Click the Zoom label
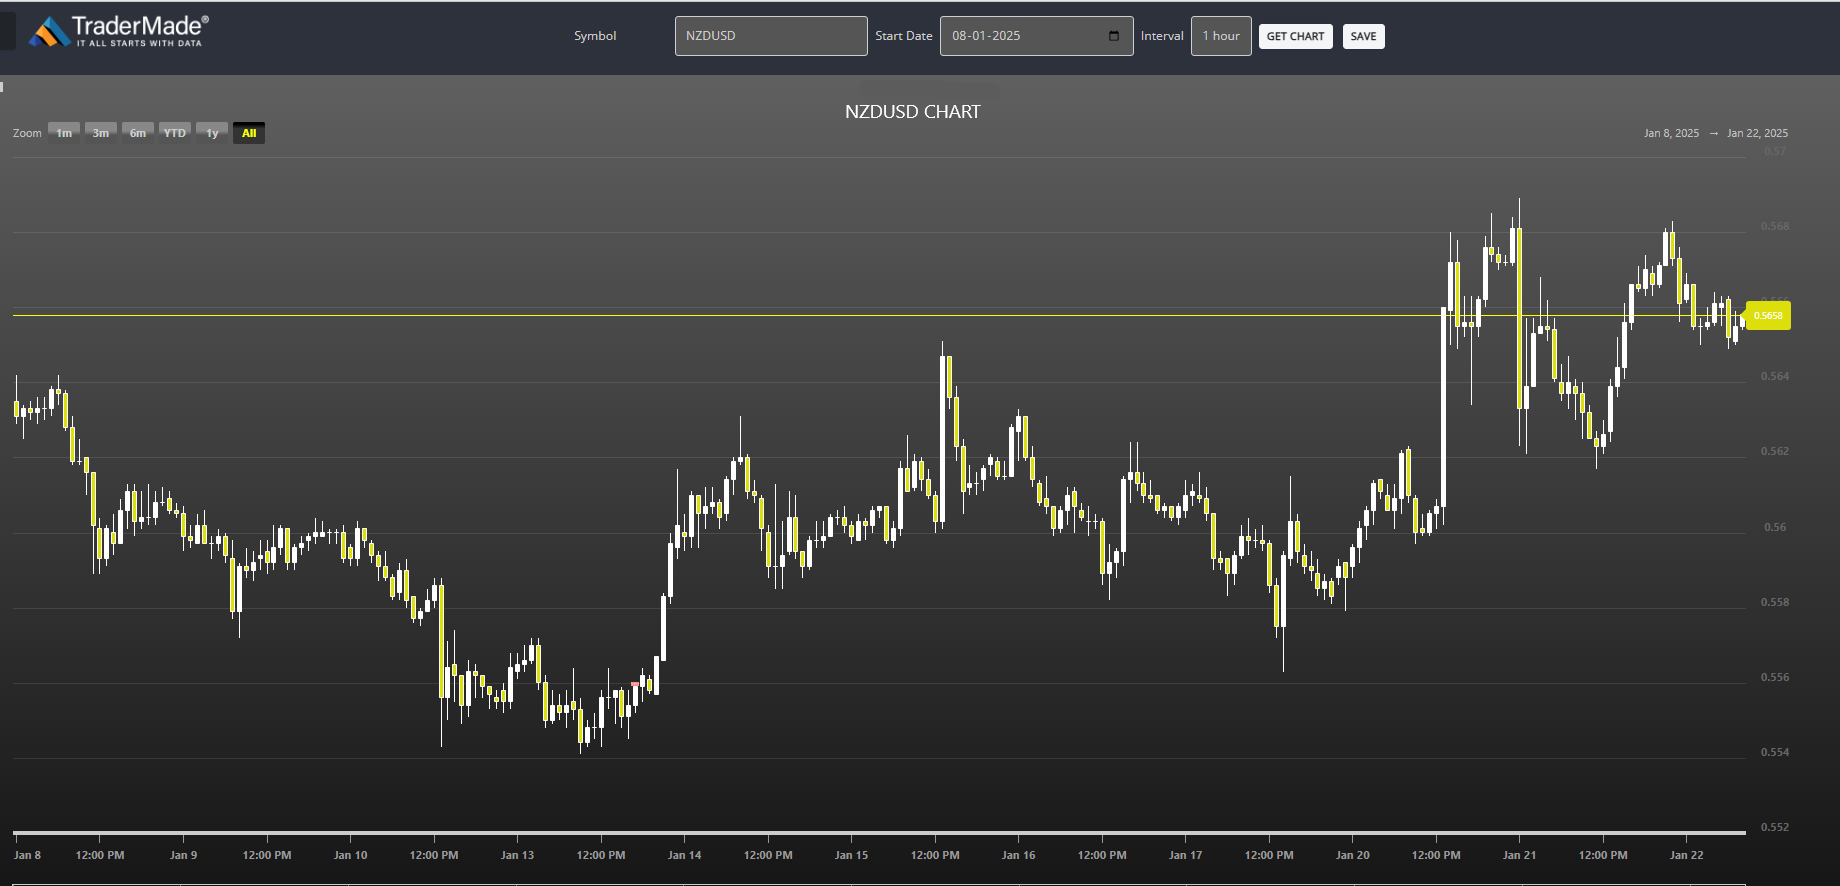The image size is (1840, 886). [27, 133]
